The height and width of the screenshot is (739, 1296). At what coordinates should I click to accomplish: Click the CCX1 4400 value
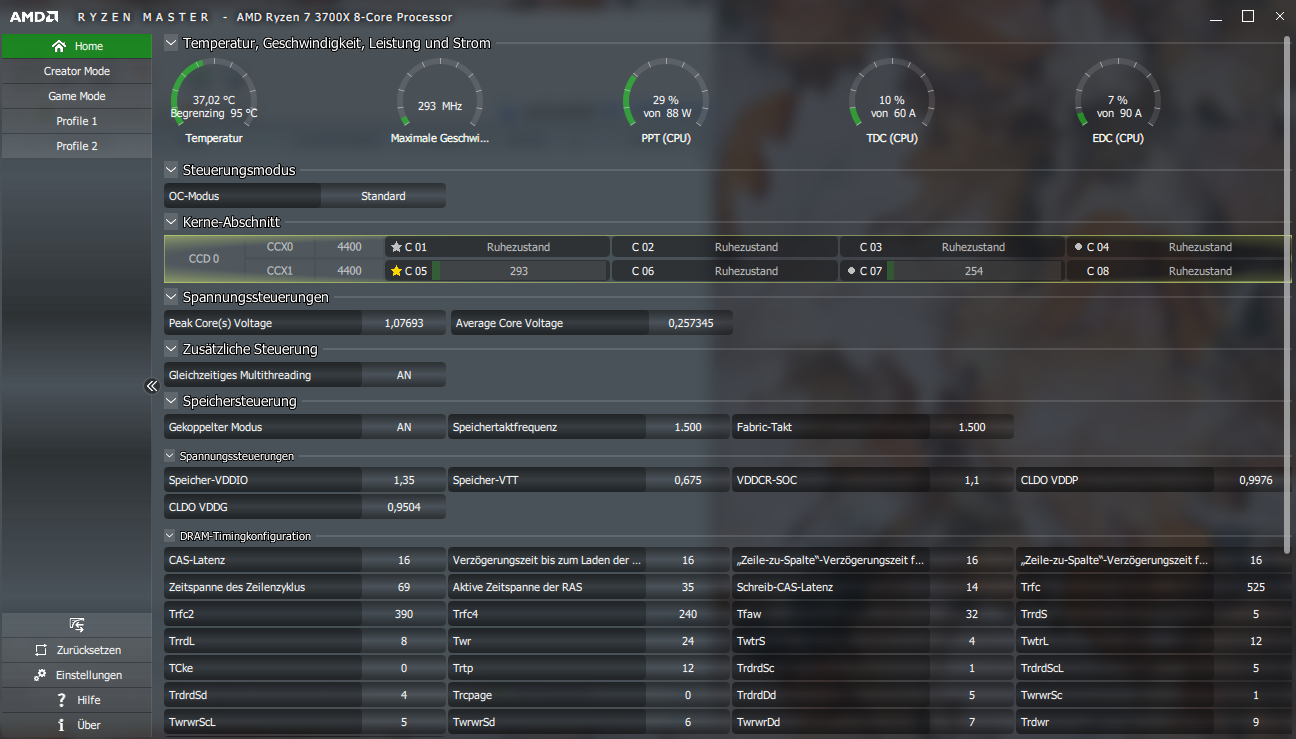click(x=349, y=271)
